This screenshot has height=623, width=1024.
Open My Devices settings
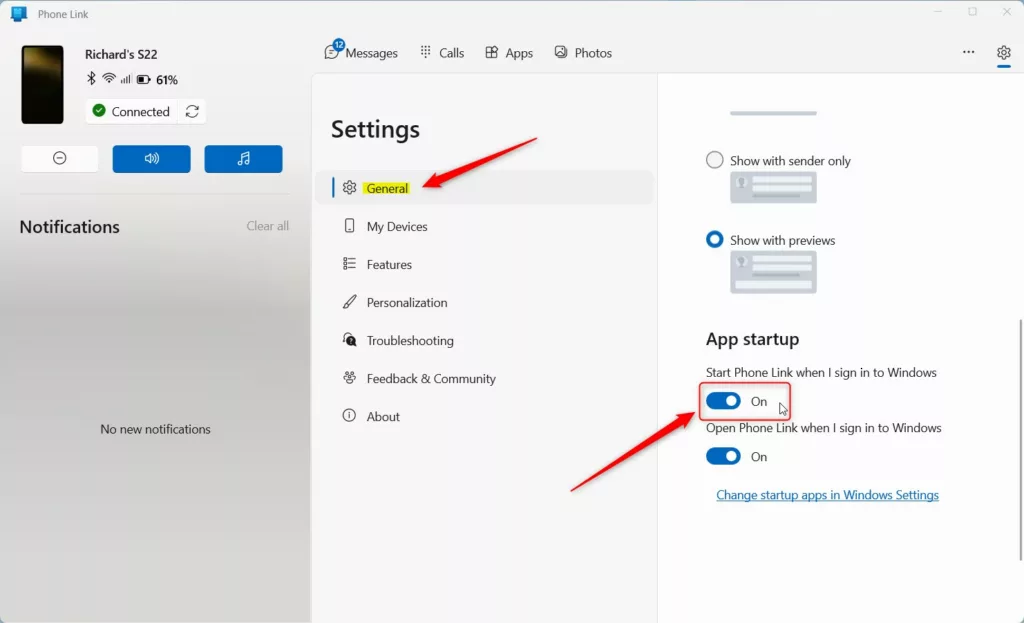485,226
